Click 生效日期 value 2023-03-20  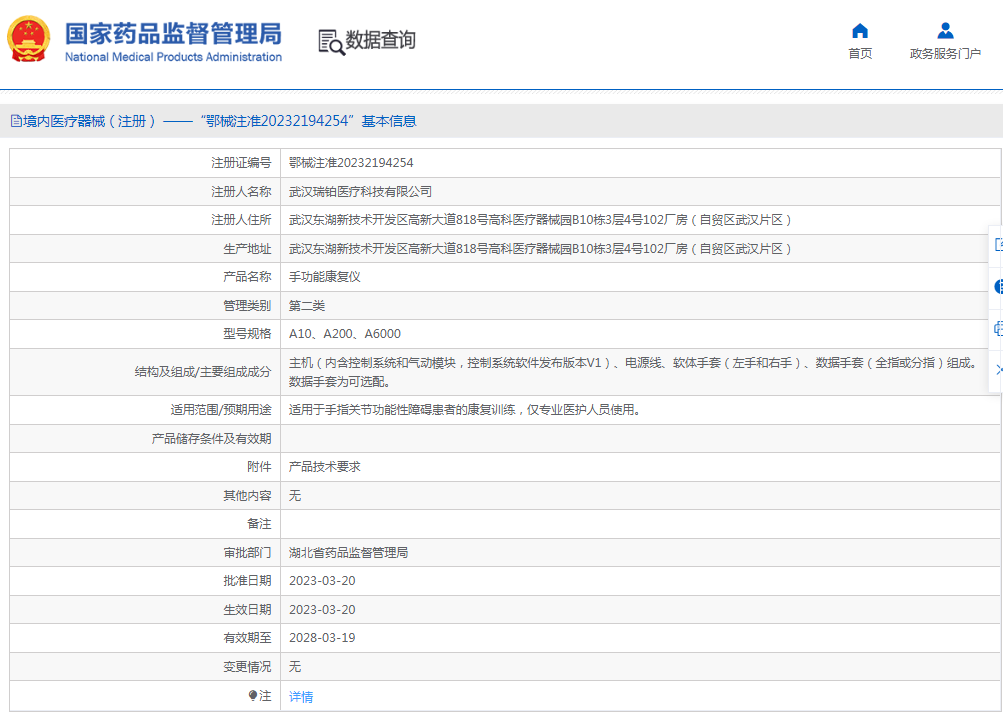[322, 609]
